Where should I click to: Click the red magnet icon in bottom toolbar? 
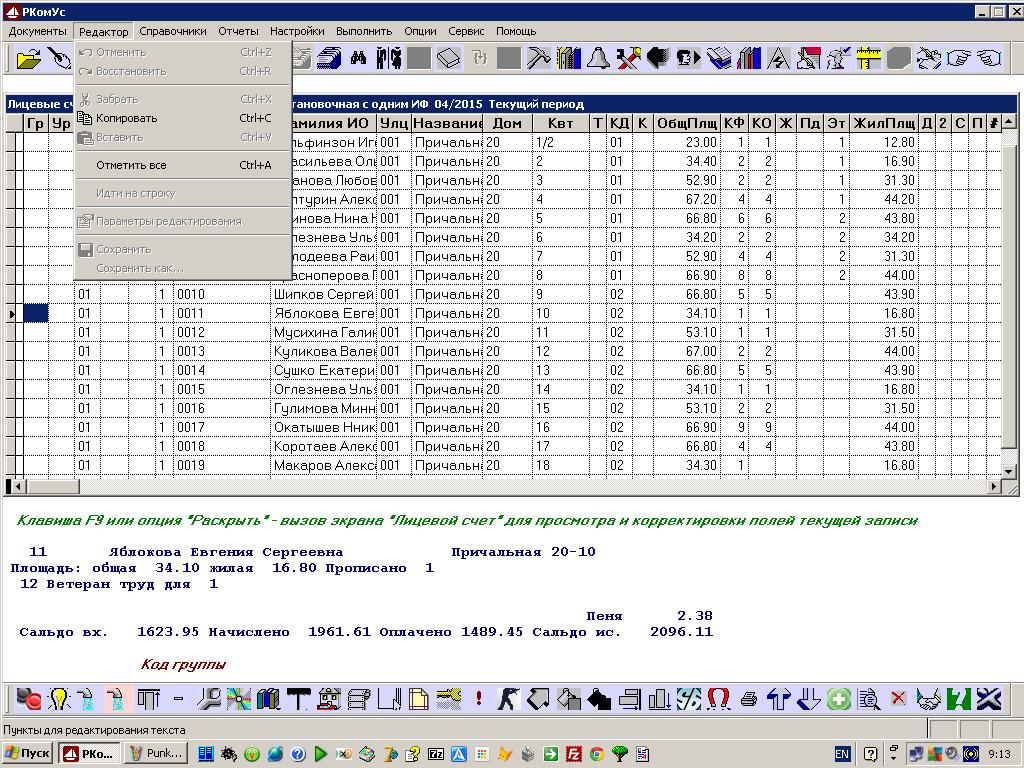718,698
